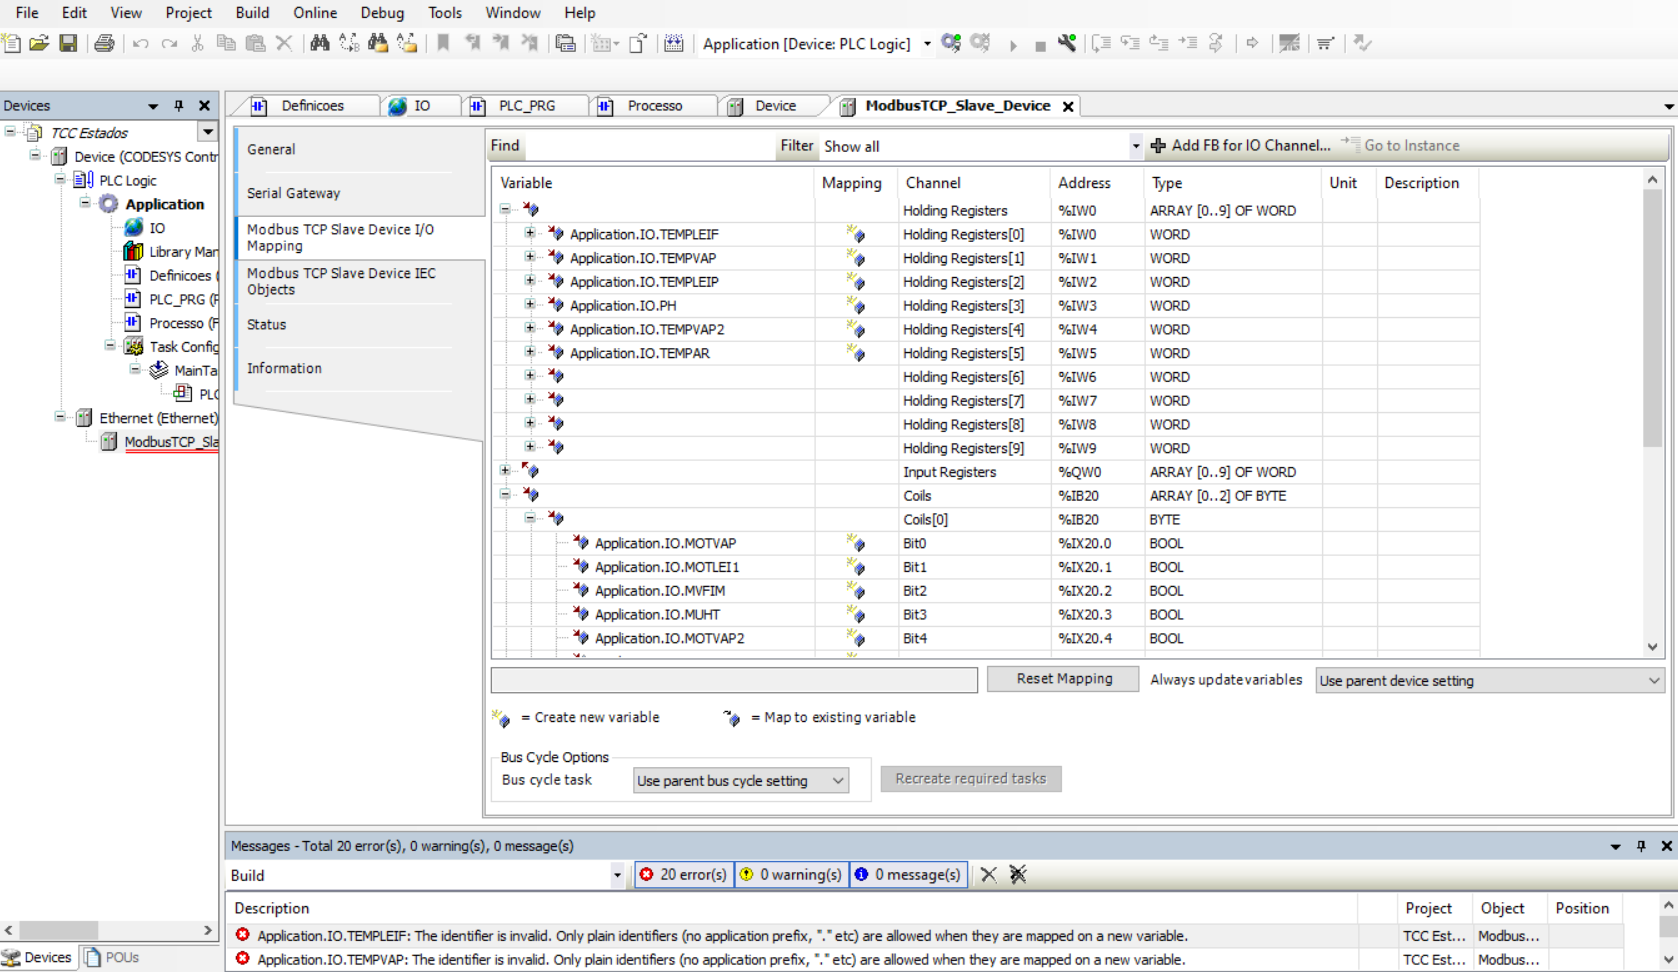Image resolution: width=1678 pixels, height=972 pixels.
Task: Click Recreate required tasks
Action: 970,779
